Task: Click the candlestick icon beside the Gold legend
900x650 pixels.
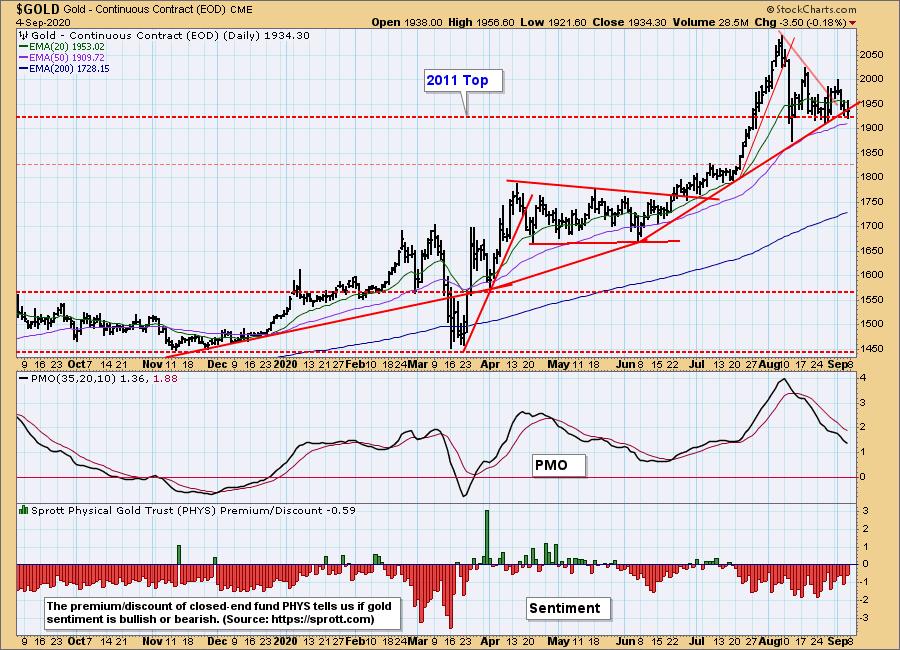Action: point(24,36)
